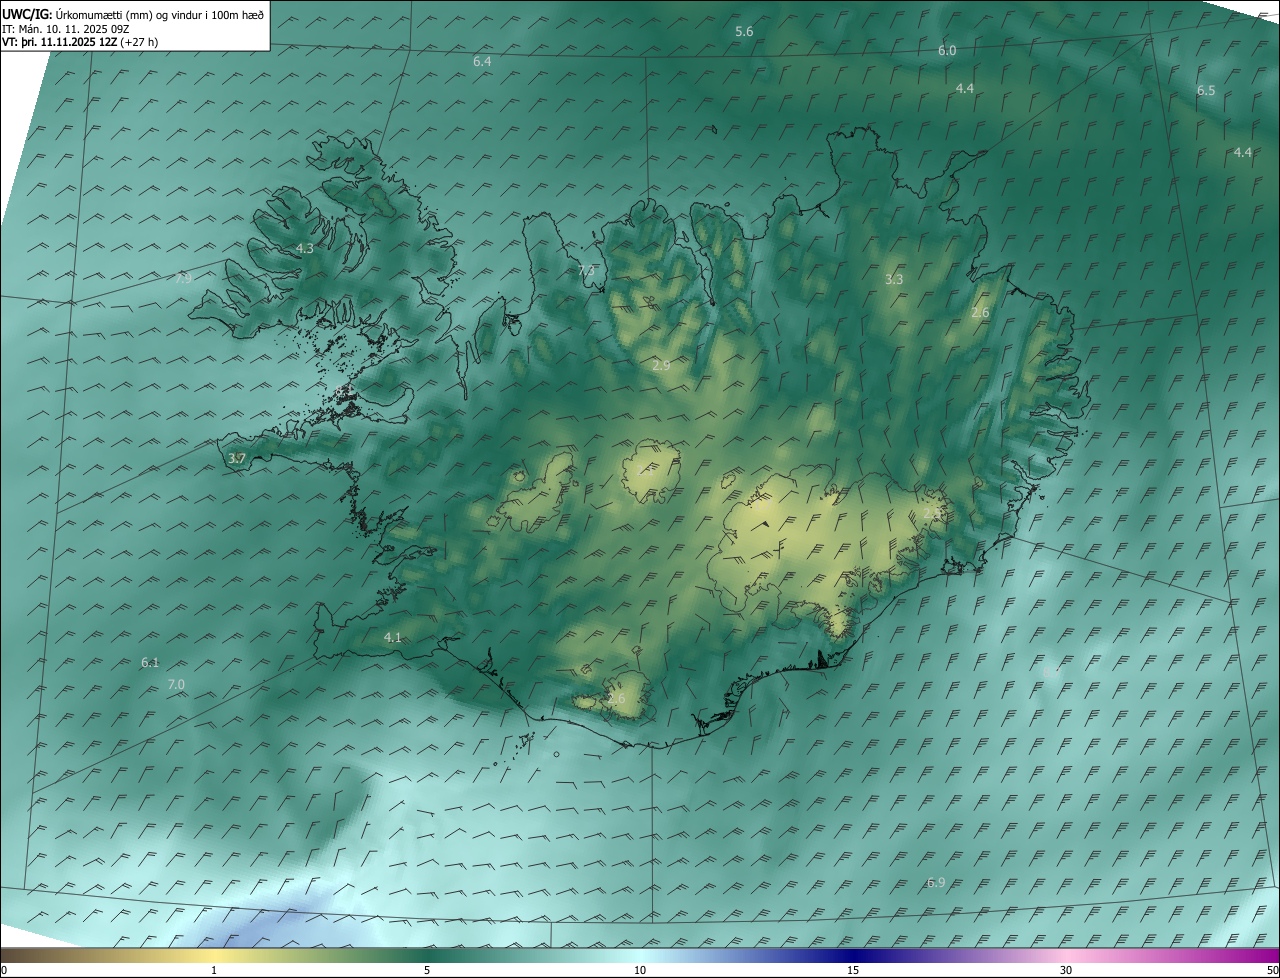
Task: Click the 4.3 value over the Westfjords
Action: point(304,249)
